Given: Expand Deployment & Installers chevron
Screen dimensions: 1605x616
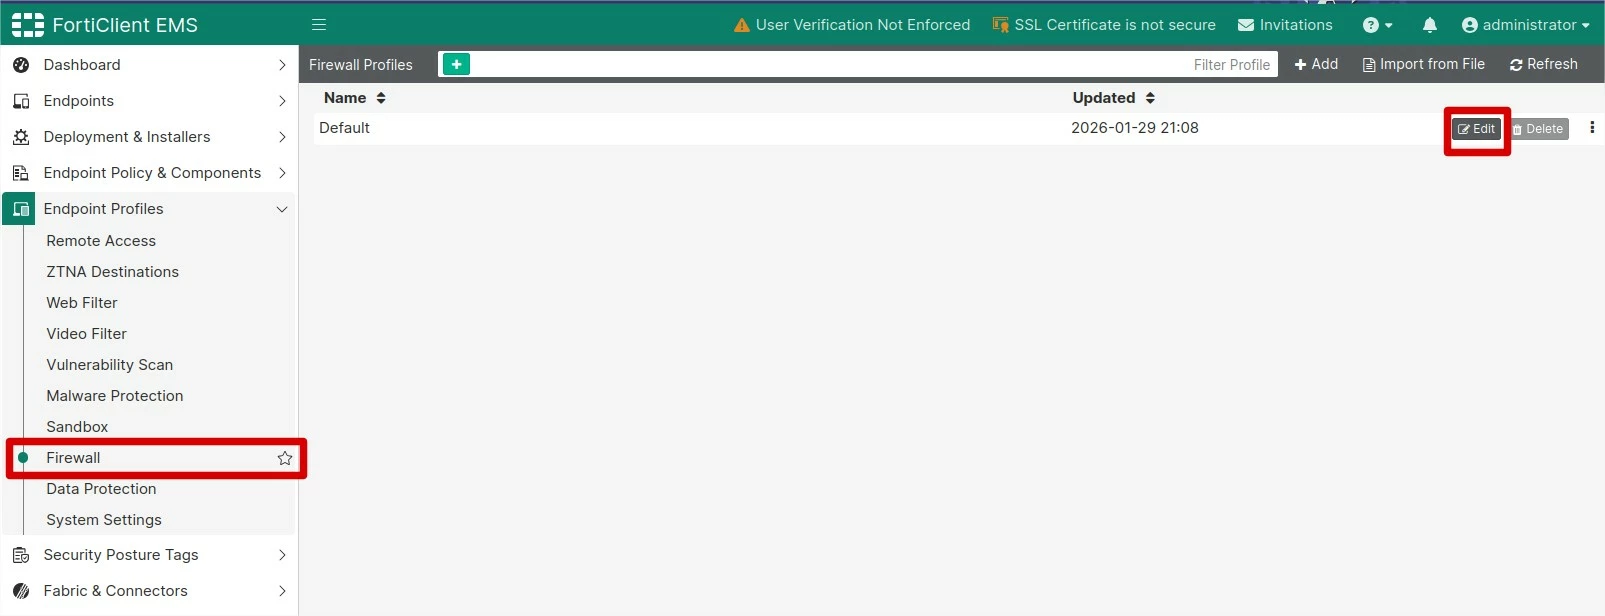Looking at the screenshot, I should coord(282,137).
